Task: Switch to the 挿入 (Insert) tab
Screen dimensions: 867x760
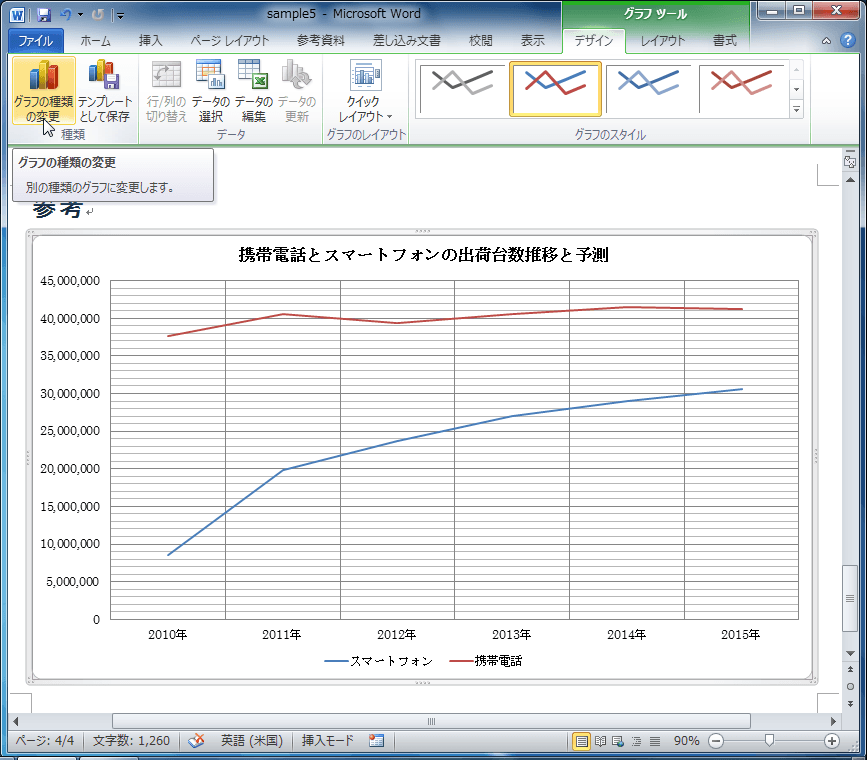Action: tap(150, 41)
